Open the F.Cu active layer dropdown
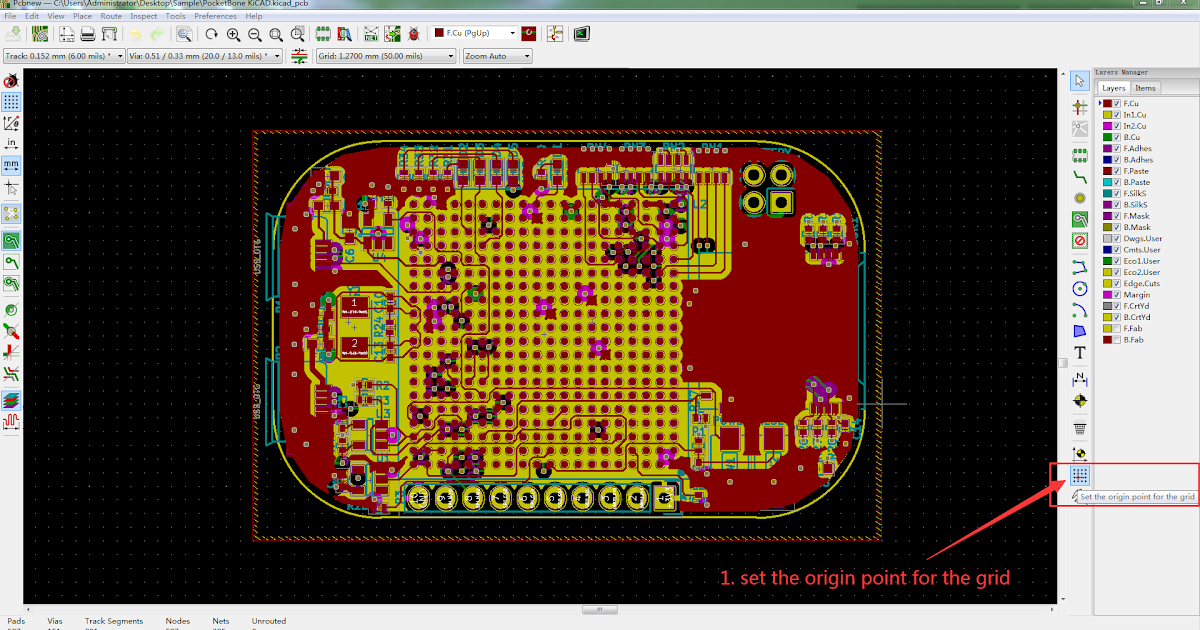The height and width of the screenshot is (630, 1200). click(x=475, y=34)
